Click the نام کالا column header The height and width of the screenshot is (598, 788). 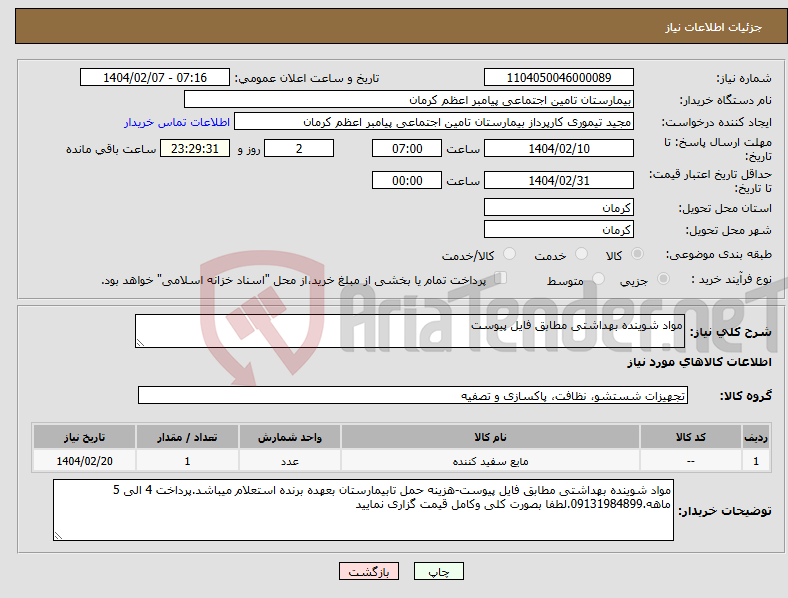pyautogui.click(x=490, y=437)
